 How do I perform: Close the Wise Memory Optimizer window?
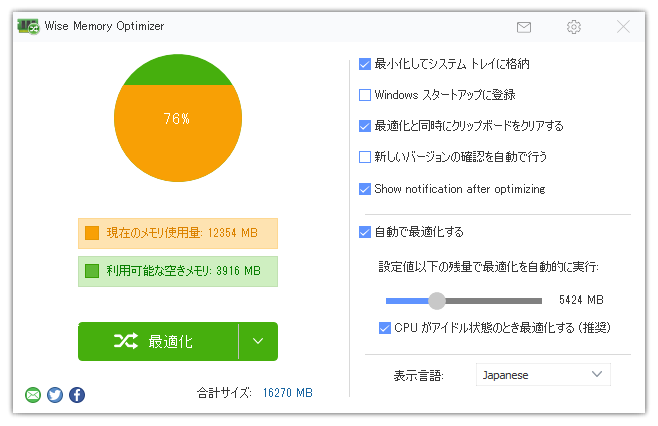pos(623,27)
